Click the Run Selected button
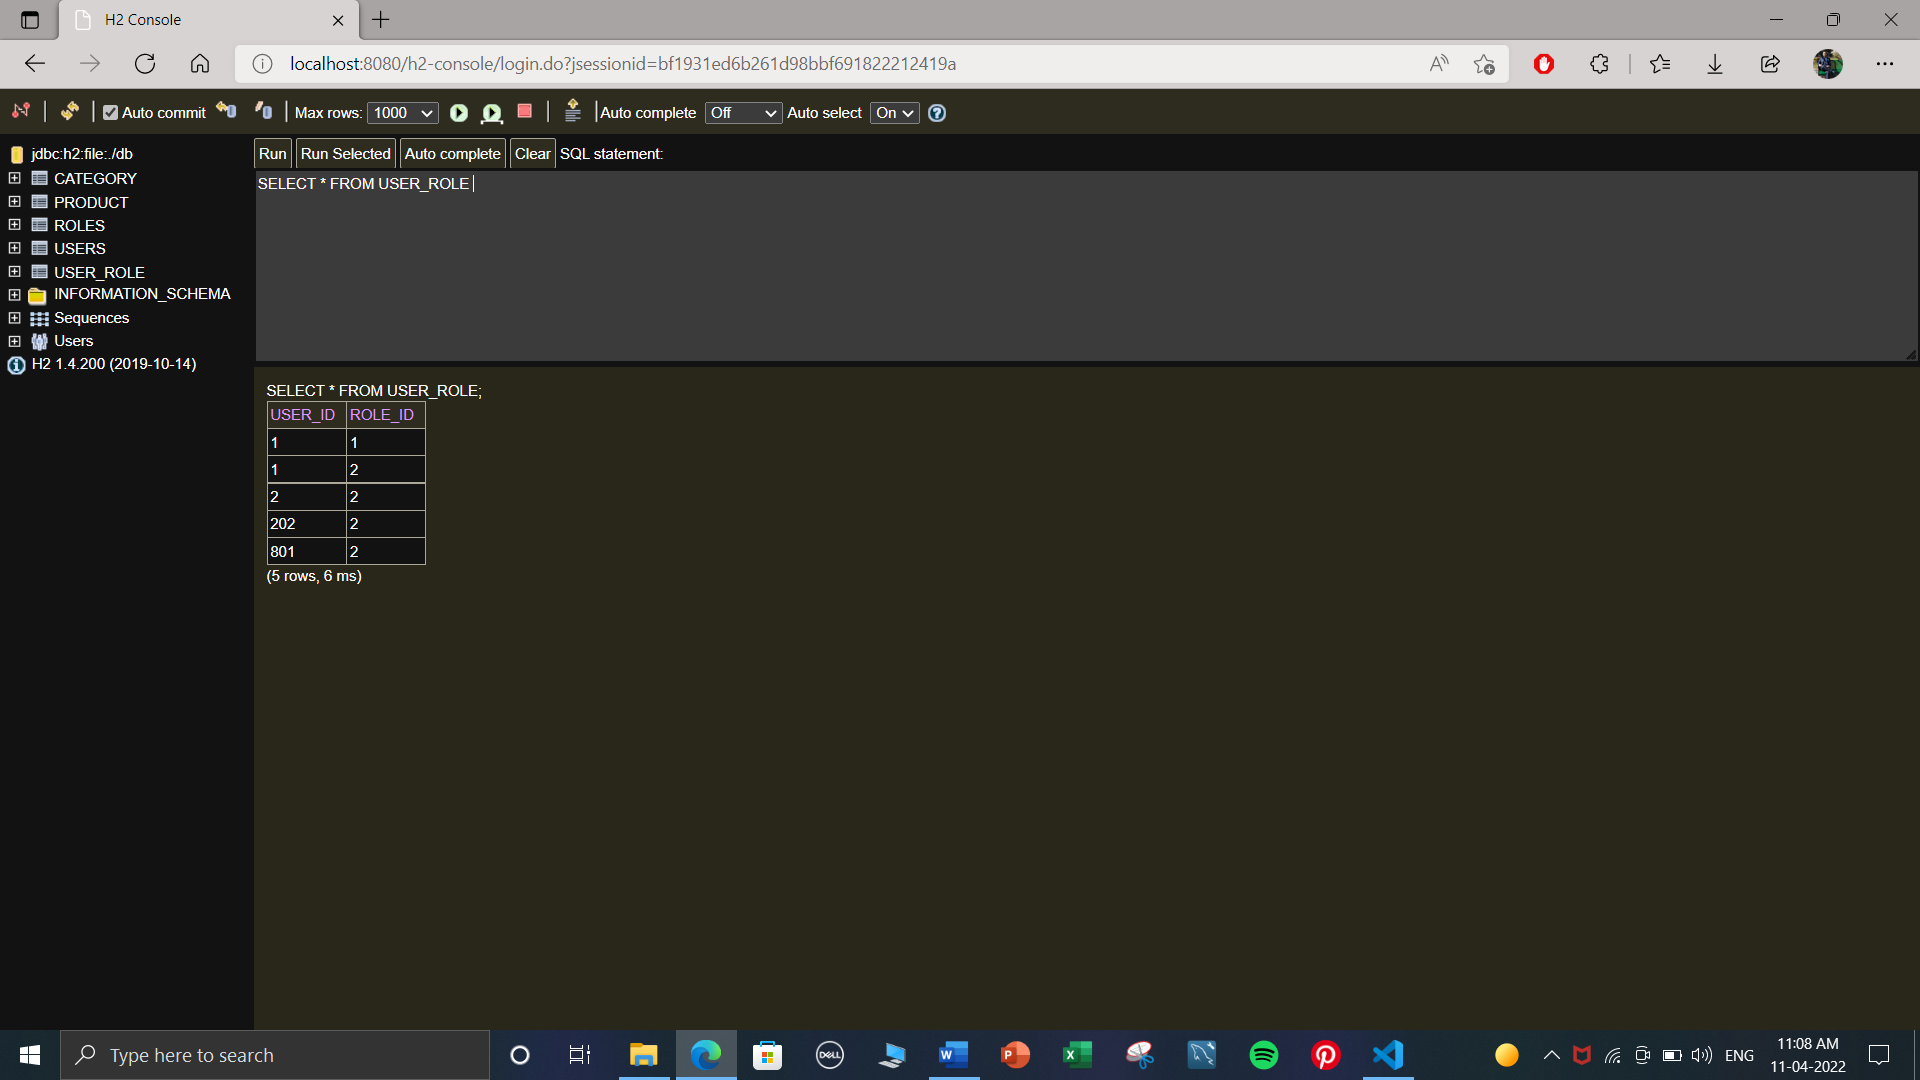The image size is (1920, 1080). (x=344, y=153)
